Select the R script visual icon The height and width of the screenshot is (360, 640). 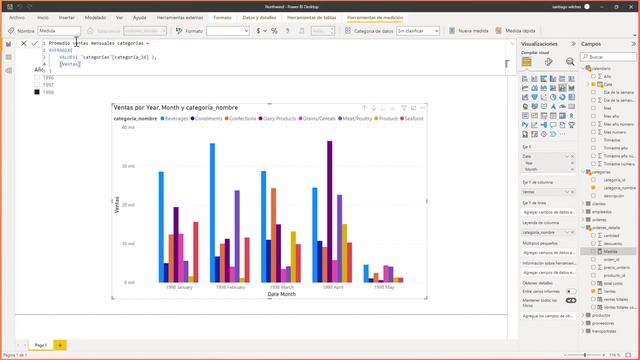click(x=572, y=116)
